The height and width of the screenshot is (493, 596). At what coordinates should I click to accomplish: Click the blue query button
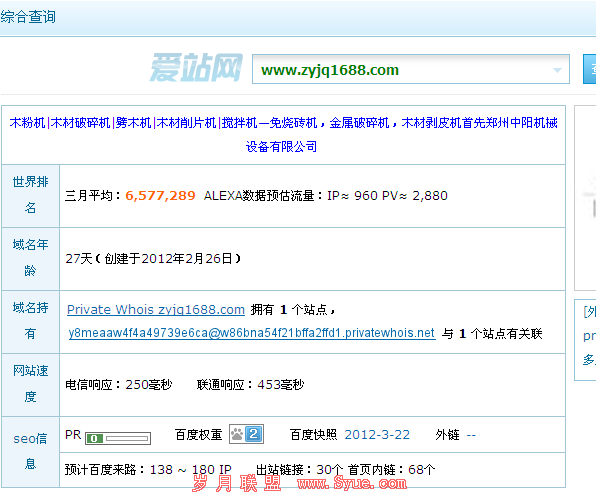coord(590,69)
